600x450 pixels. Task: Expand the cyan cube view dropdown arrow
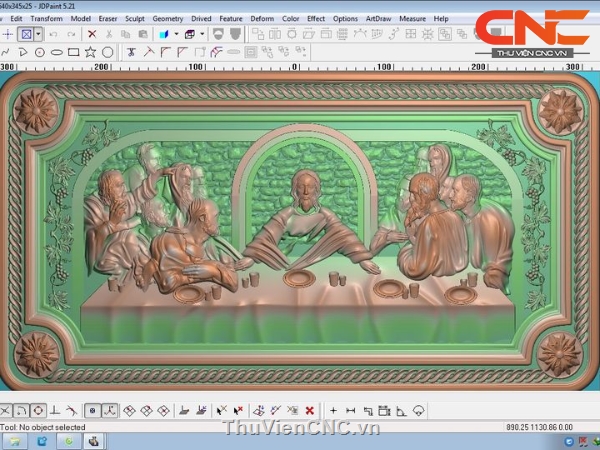click(x=176, y=34)
